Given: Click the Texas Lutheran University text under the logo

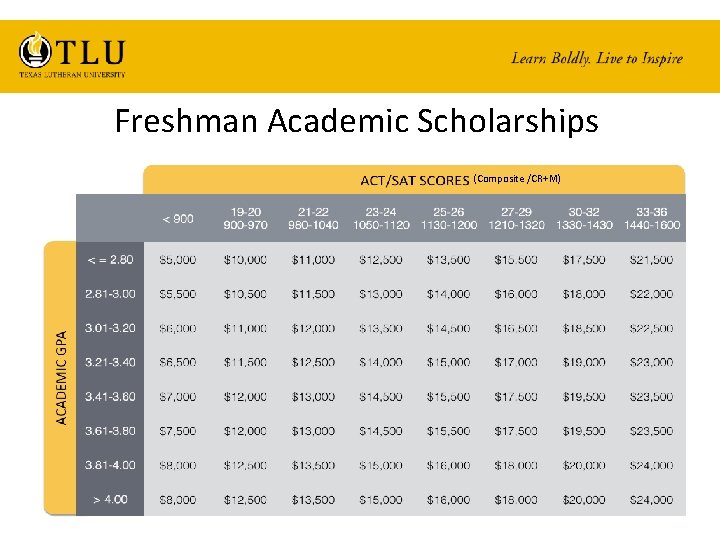Looking at the screenshot, I should pyautogui.click(x=72, y=74).
